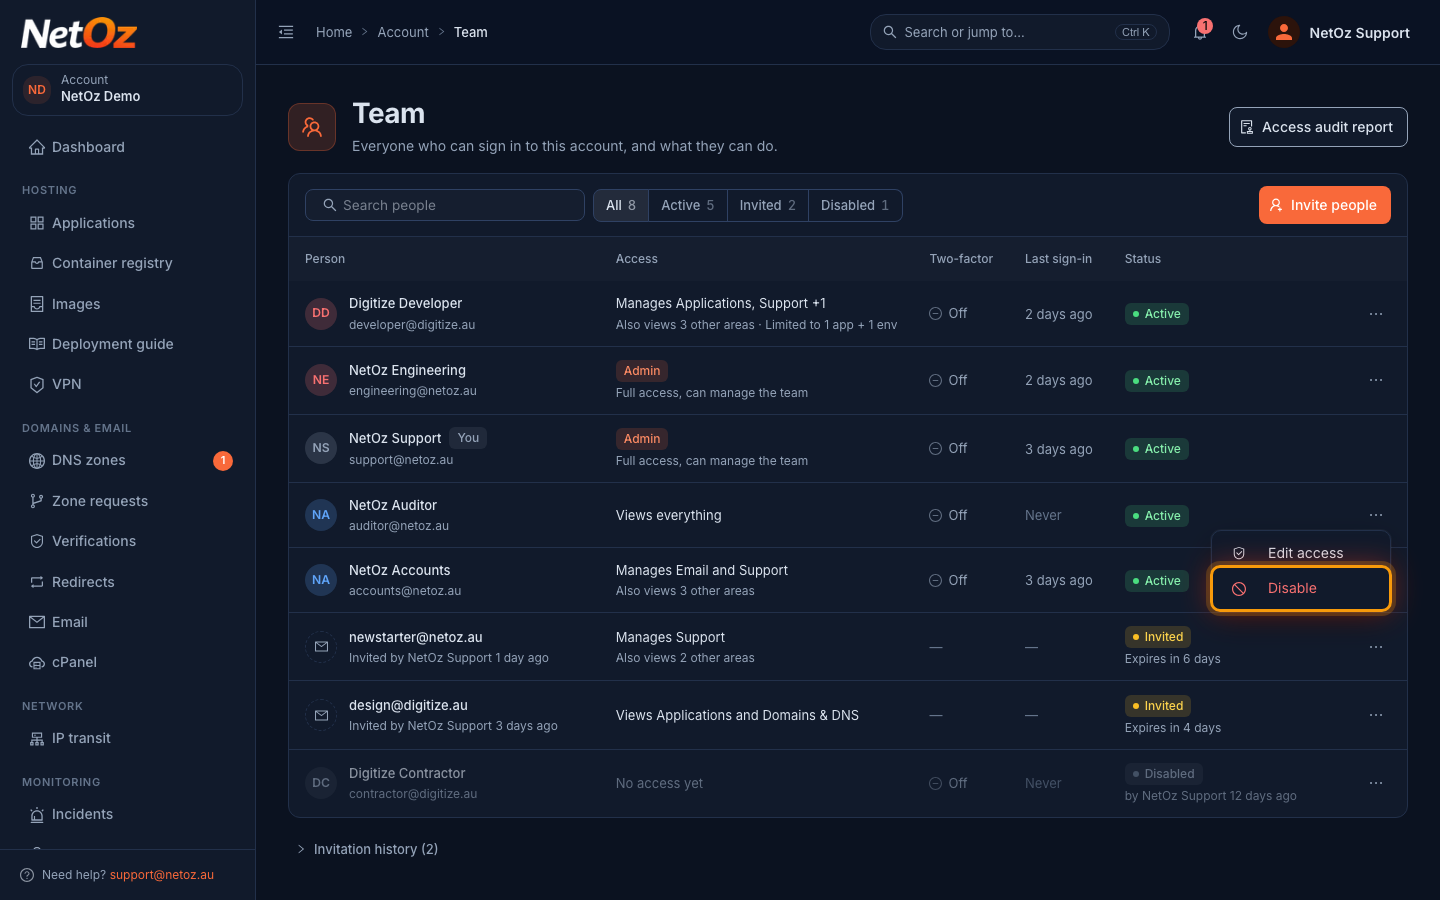Click the Last sign-in column header

coord(1058,259)
